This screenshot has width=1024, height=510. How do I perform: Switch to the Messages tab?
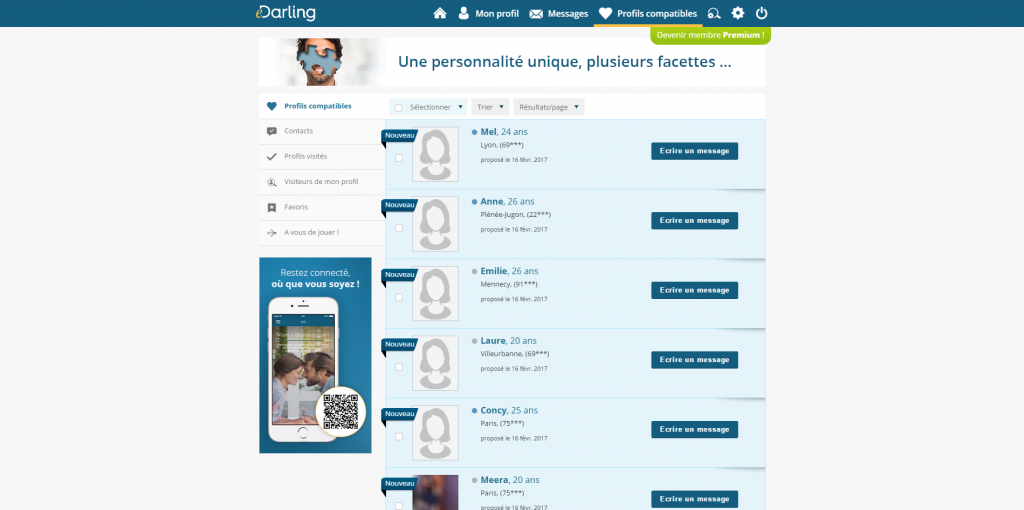pyautogui.click(x=558, y=13)
